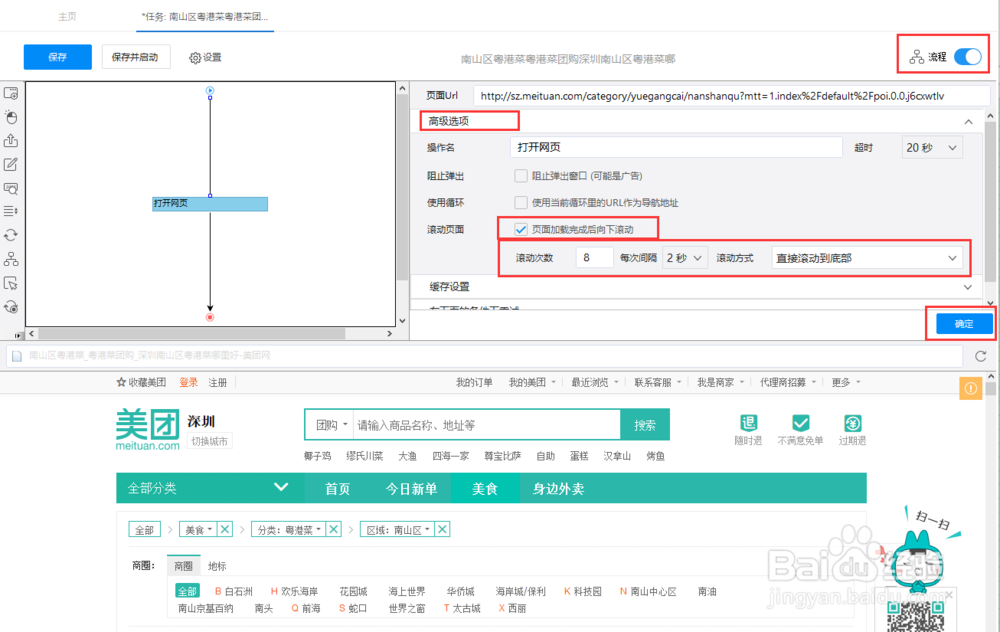Open the 更多 dropdown menu

click(846, 382)
